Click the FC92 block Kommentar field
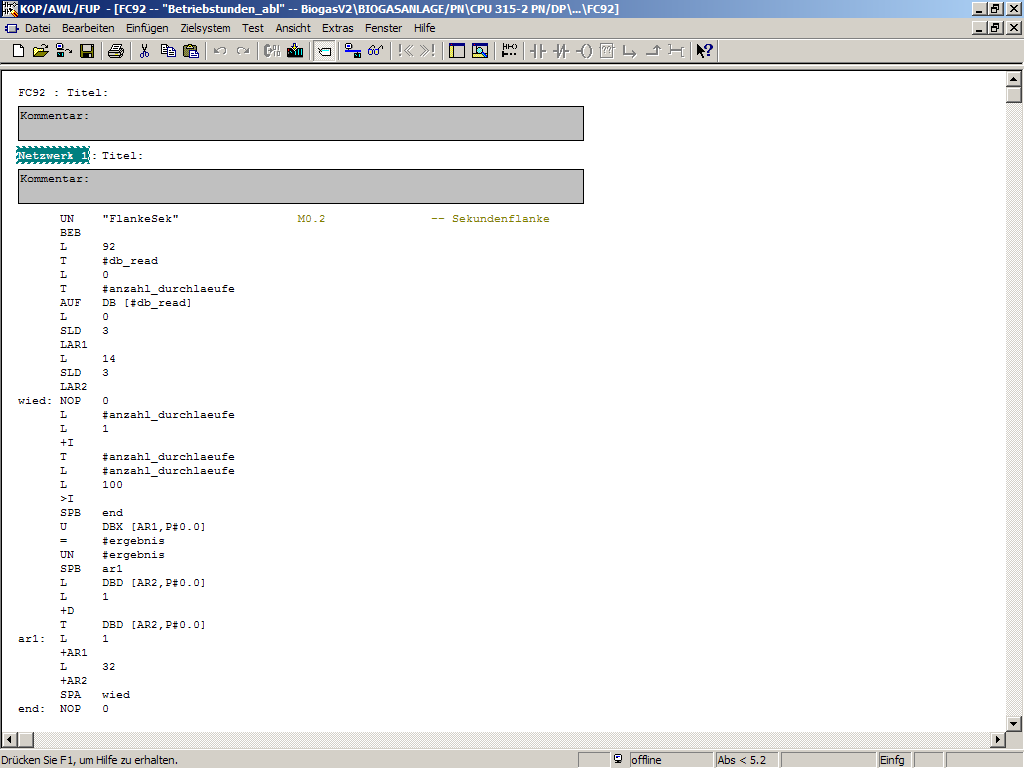1024x768 pixels. coord(300,124)
